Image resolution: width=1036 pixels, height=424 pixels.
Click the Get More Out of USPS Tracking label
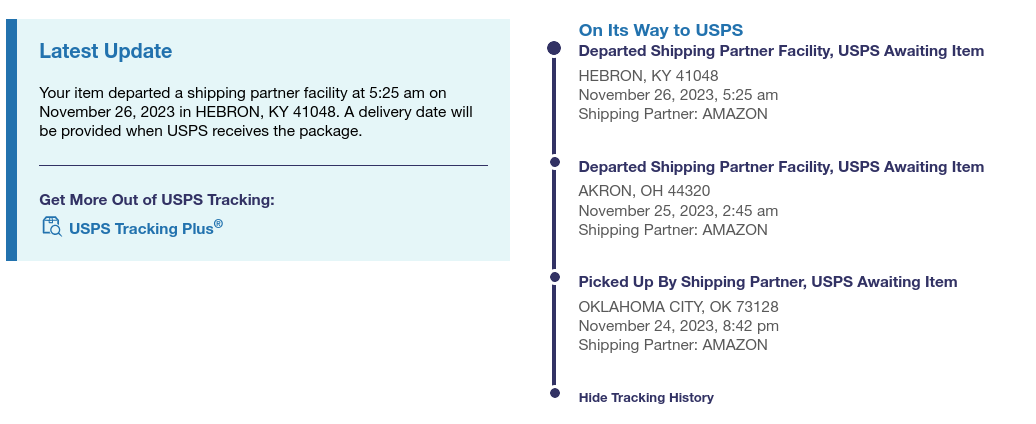pos(156,200)
